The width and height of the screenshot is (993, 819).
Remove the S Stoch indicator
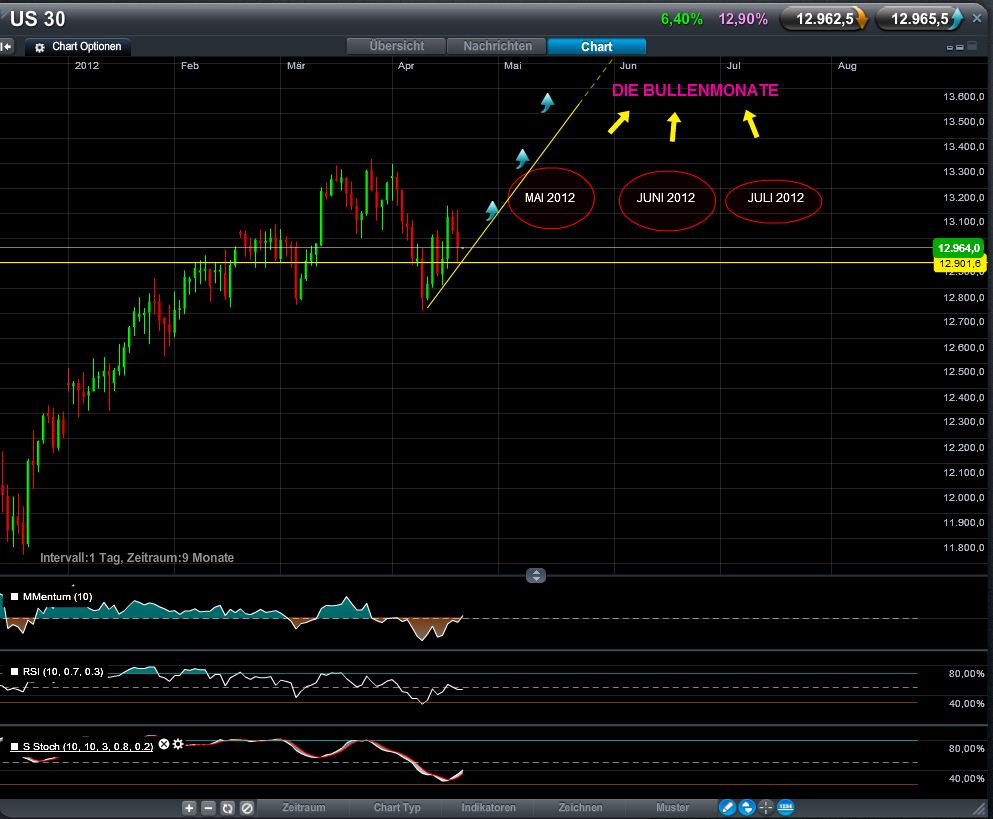pos(164,744)
